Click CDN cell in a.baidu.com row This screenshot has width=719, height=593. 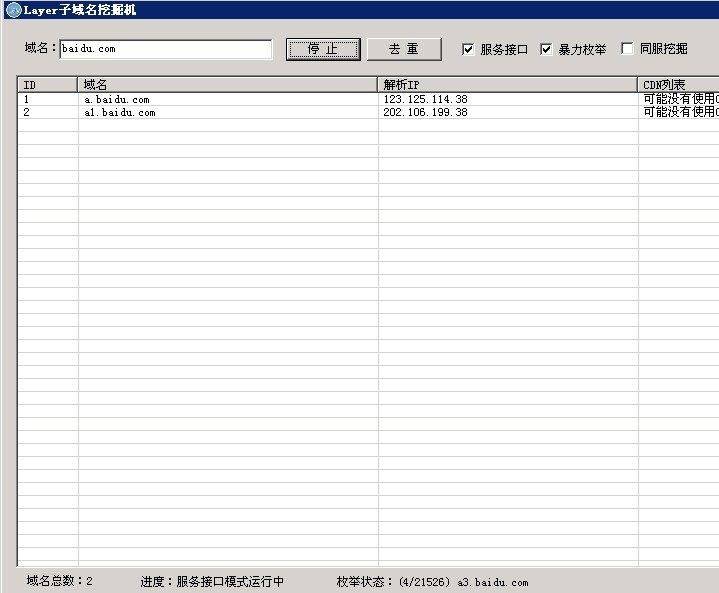(x=681, y=99)
